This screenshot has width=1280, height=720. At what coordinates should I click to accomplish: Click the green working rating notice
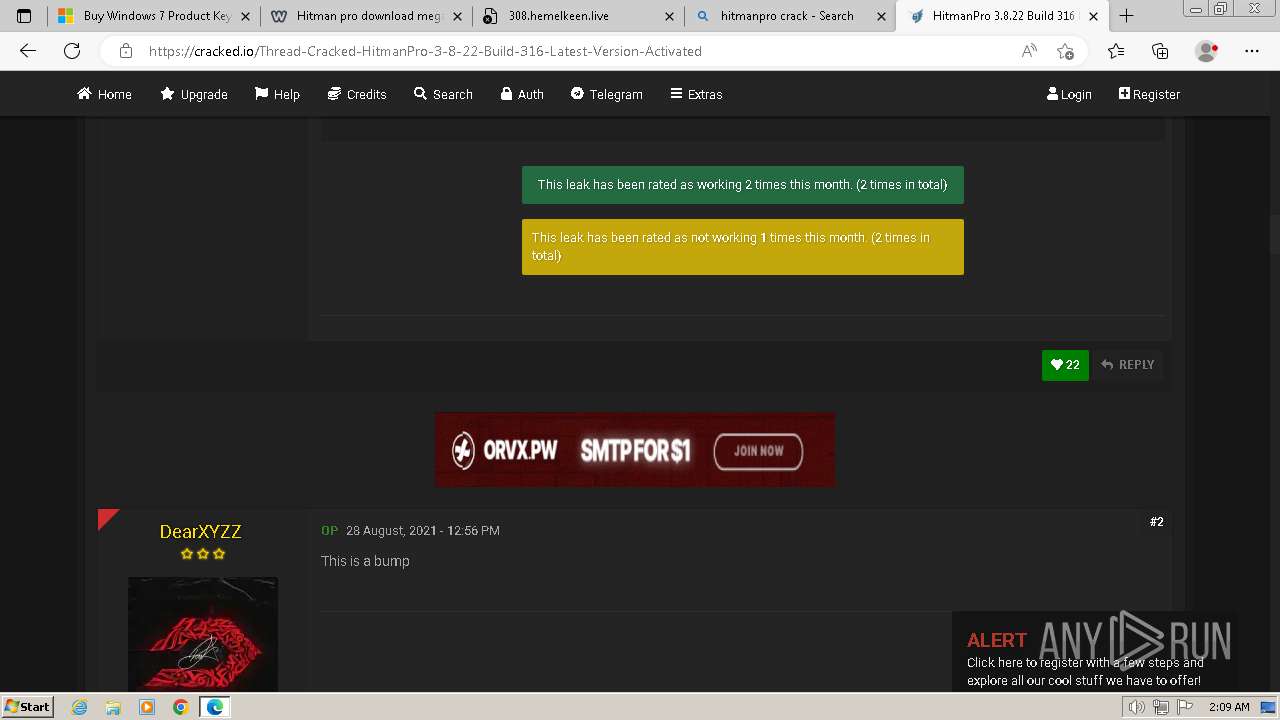[743, 185]
